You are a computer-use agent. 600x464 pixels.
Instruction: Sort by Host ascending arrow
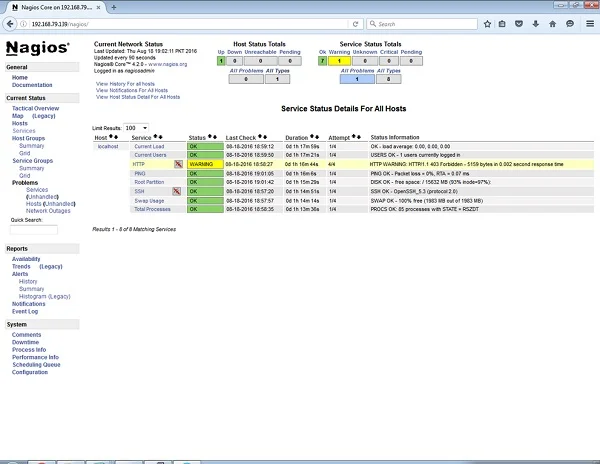coord(111,137)
